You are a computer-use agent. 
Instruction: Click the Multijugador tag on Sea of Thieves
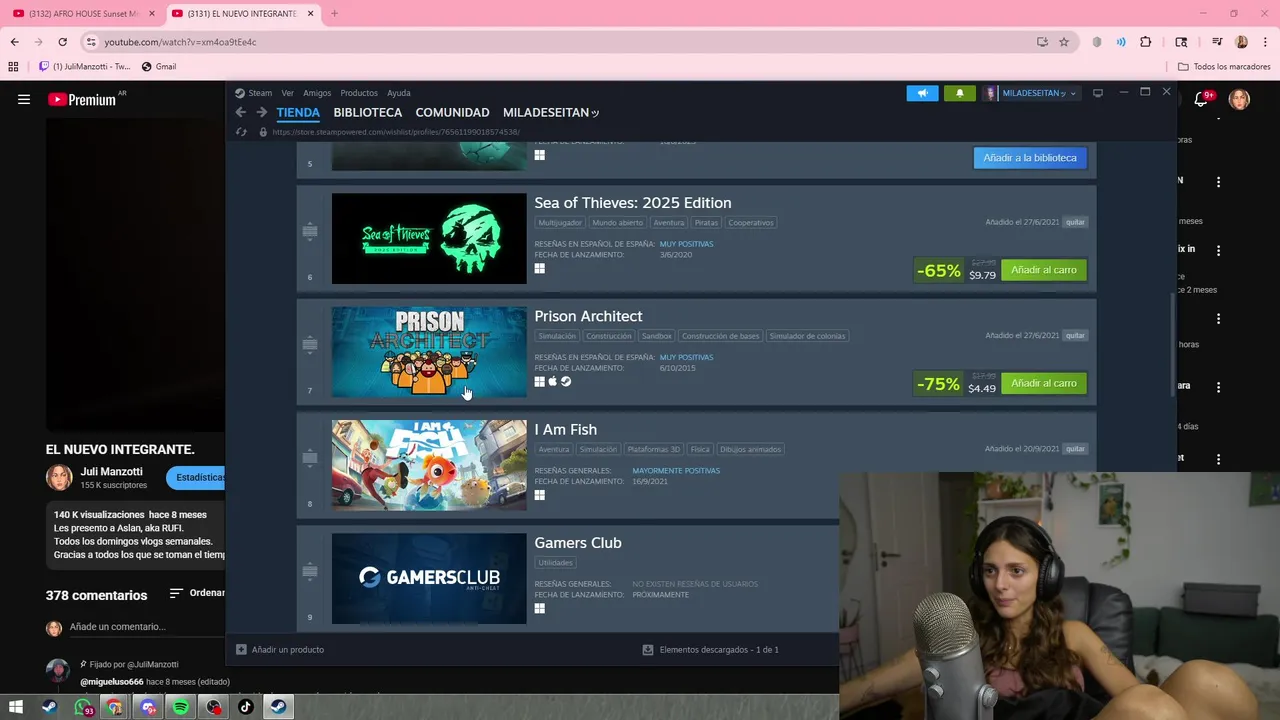pyautogui.click(x=559, y=223)
